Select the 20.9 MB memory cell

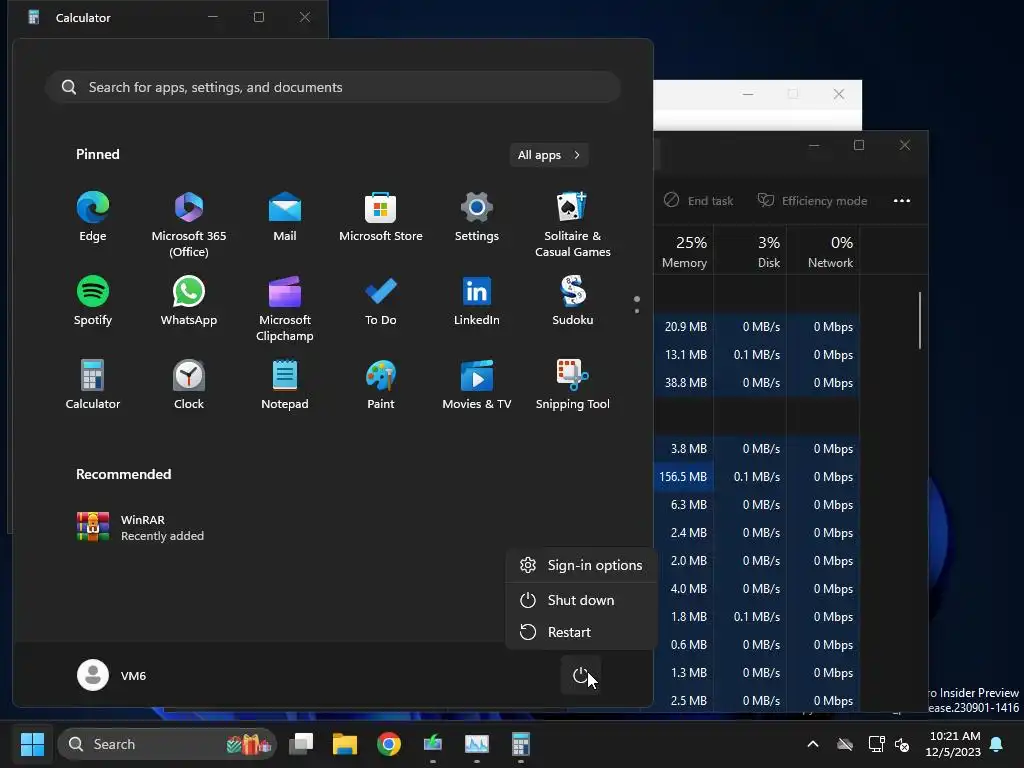coord(684,327)
